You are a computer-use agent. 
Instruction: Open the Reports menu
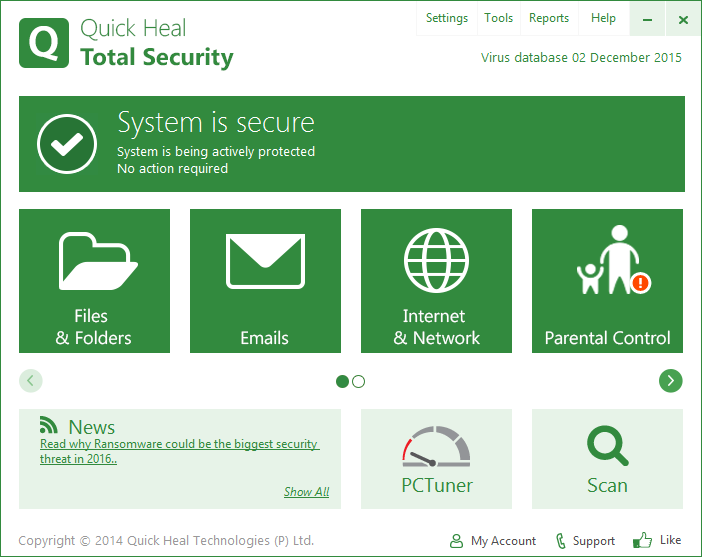tap(549, 18)
